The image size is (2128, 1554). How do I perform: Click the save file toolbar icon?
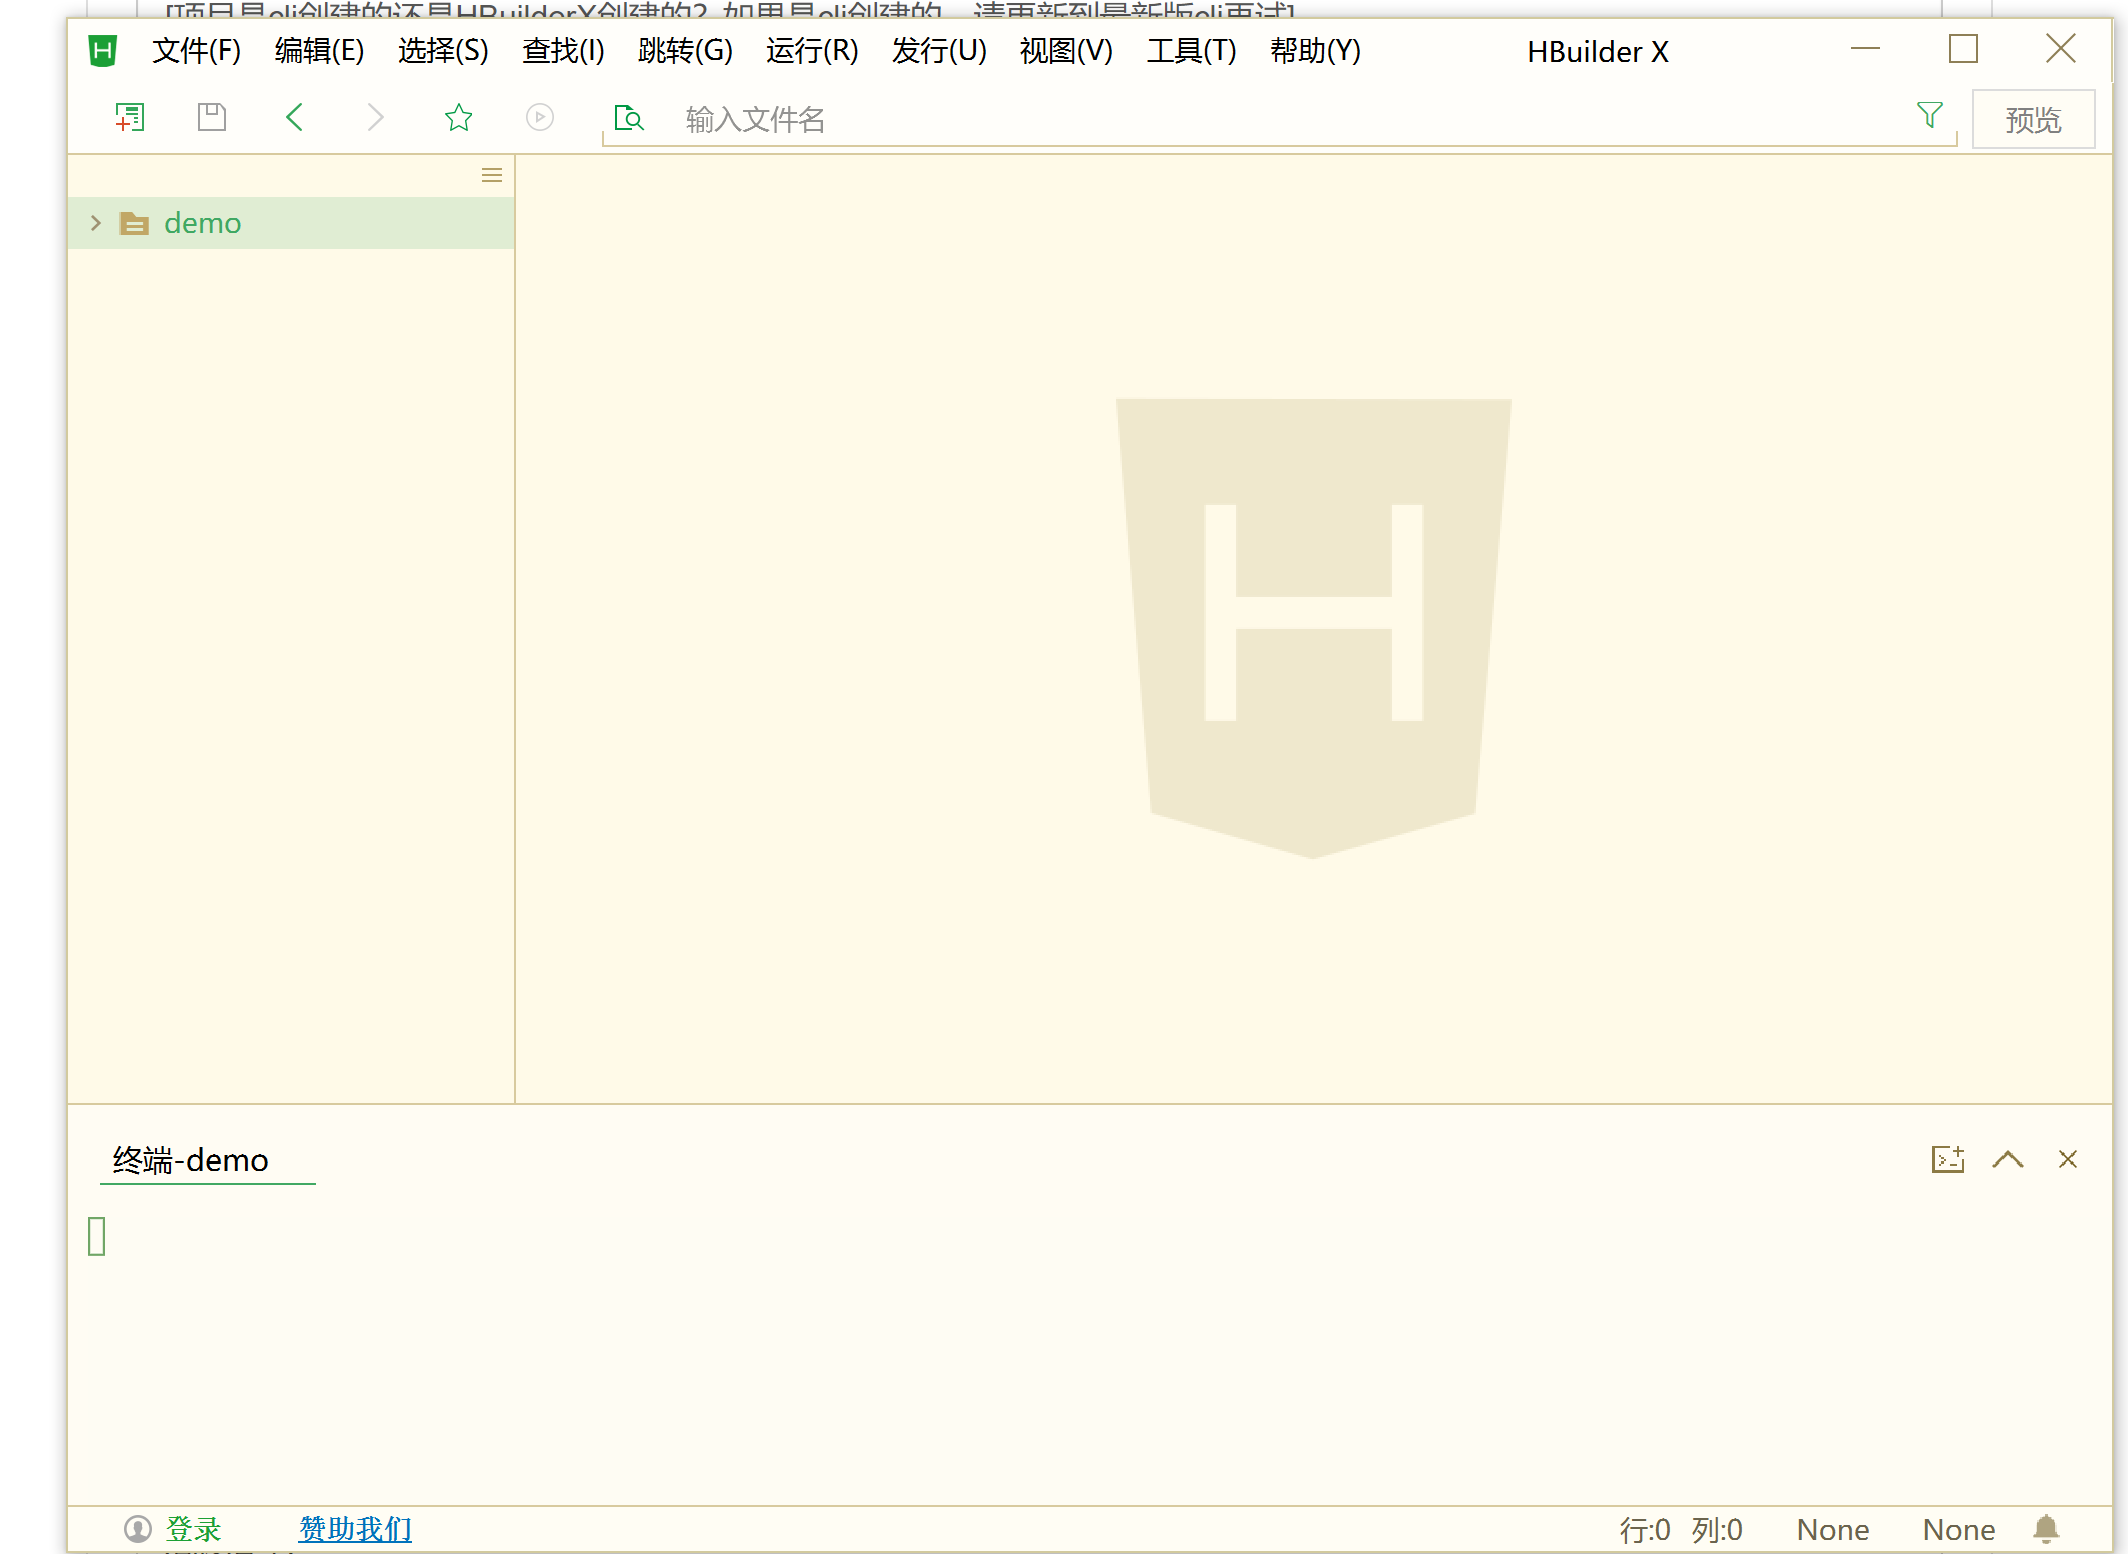click(212, 118)
